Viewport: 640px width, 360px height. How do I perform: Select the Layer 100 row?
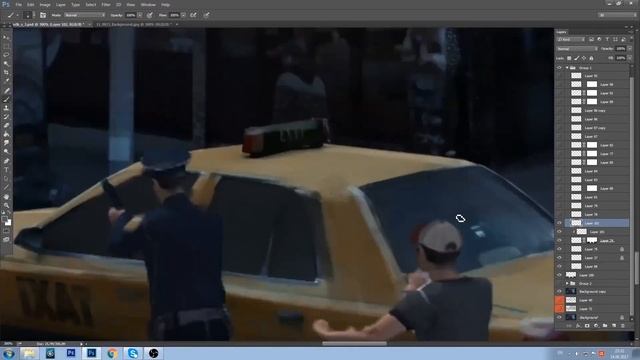click(x=596, y=275)
